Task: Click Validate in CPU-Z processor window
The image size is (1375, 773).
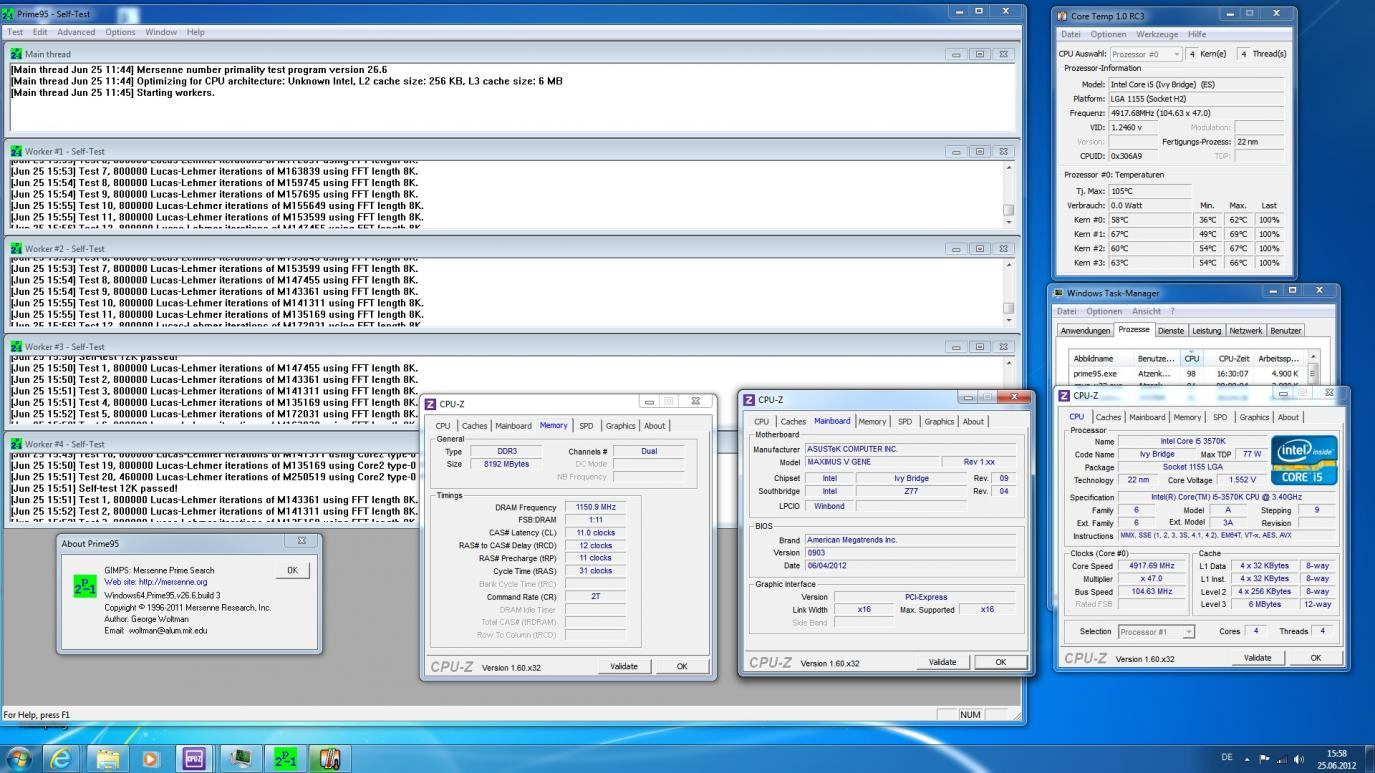Action: [x=1257, y=657]
